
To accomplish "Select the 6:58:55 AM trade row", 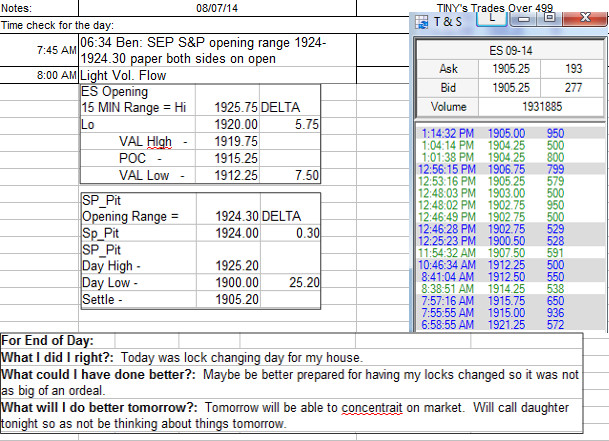I will tap(510, 325).
